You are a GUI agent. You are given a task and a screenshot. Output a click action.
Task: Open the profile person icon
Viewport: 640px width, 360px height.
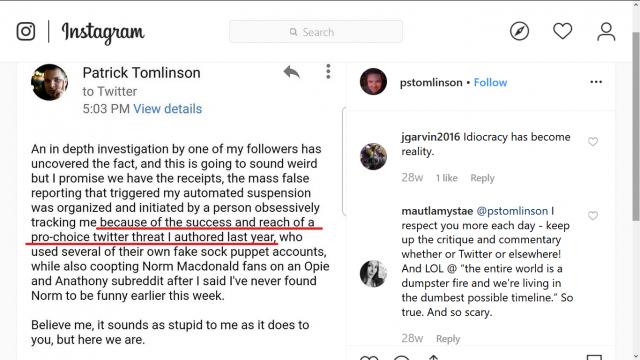(606, 31)
